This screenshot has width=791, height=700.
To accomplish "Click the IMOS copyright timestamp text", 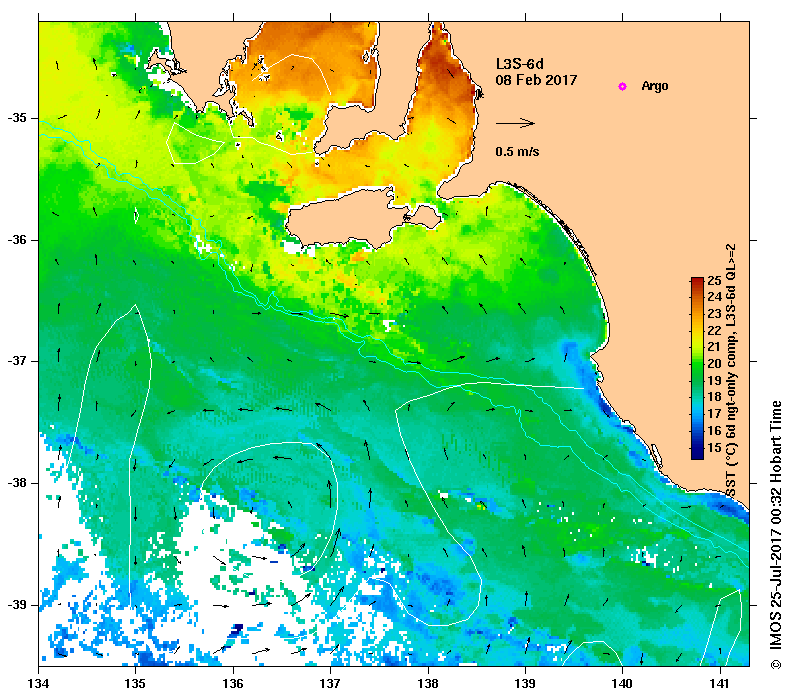I will tap(775, 536).
